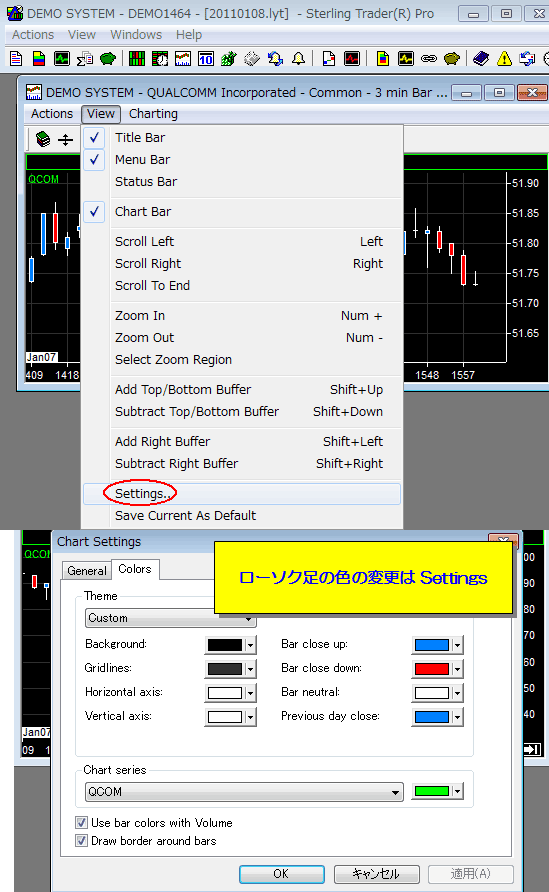Choose Zoom In menu entry

click(x=242, y=316)
